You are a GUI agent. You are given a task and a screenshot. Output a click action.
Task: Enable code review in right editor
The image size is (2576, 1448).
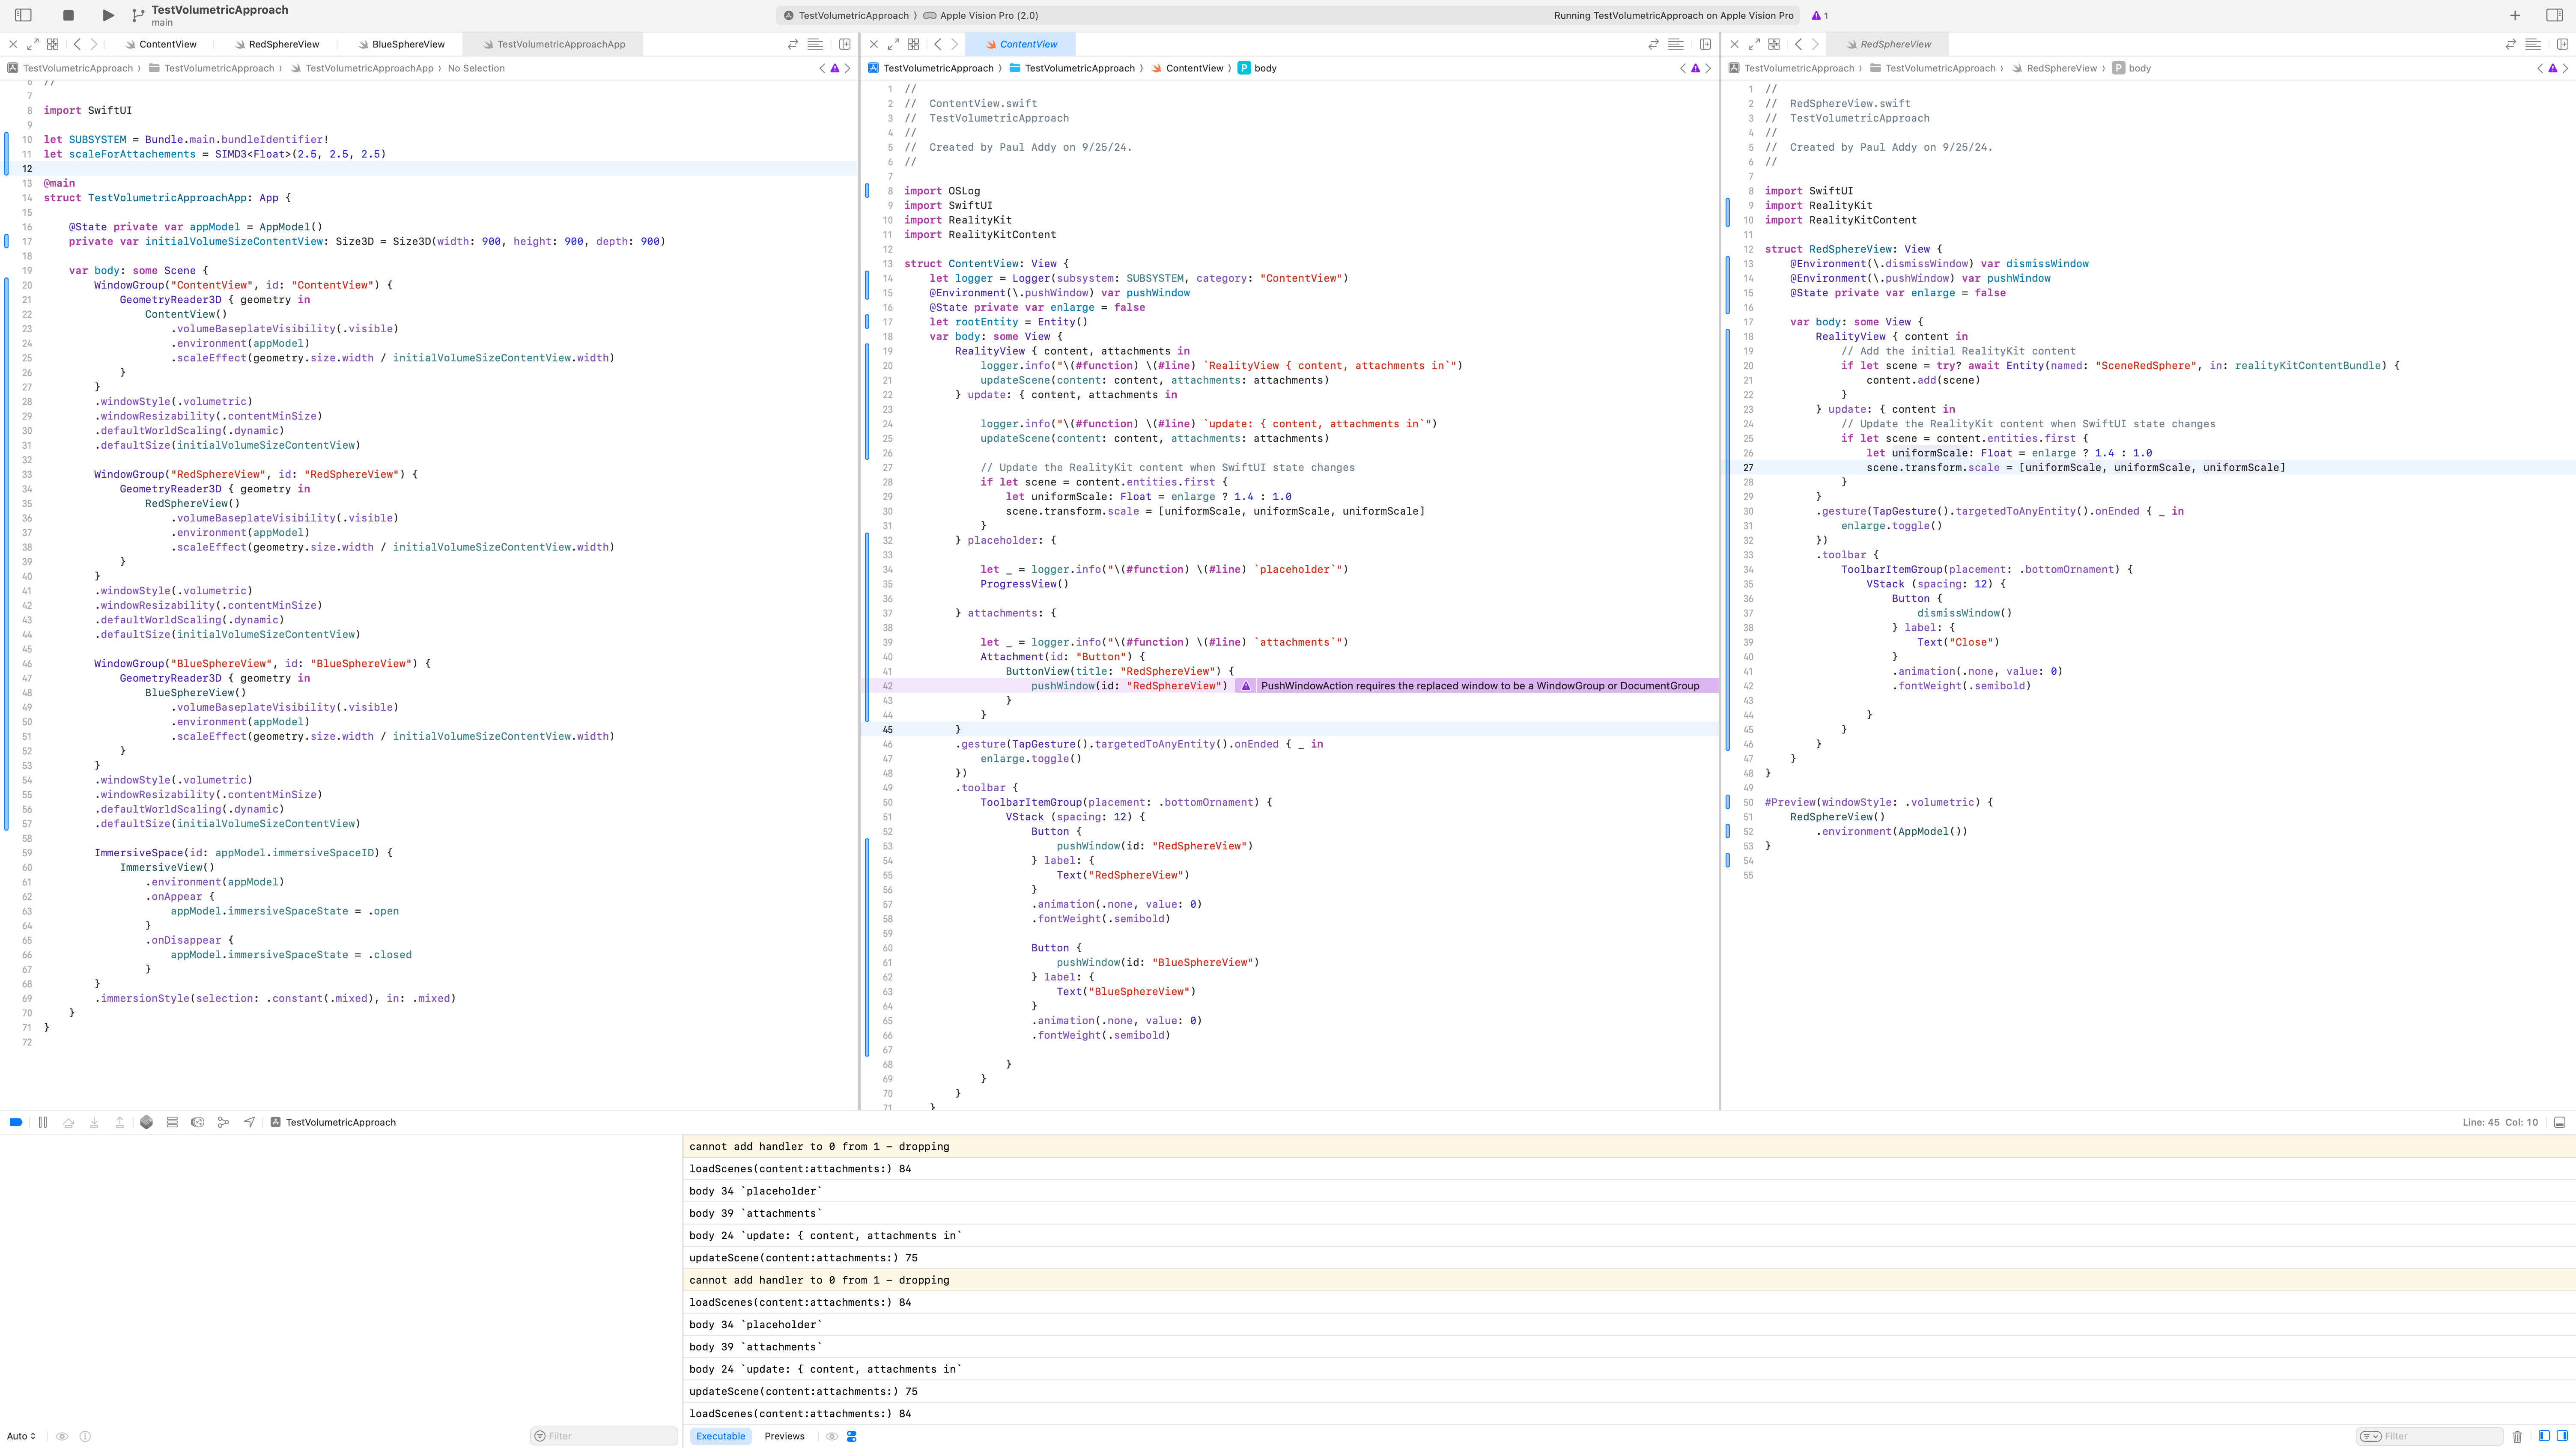(x=2511, y=44)
